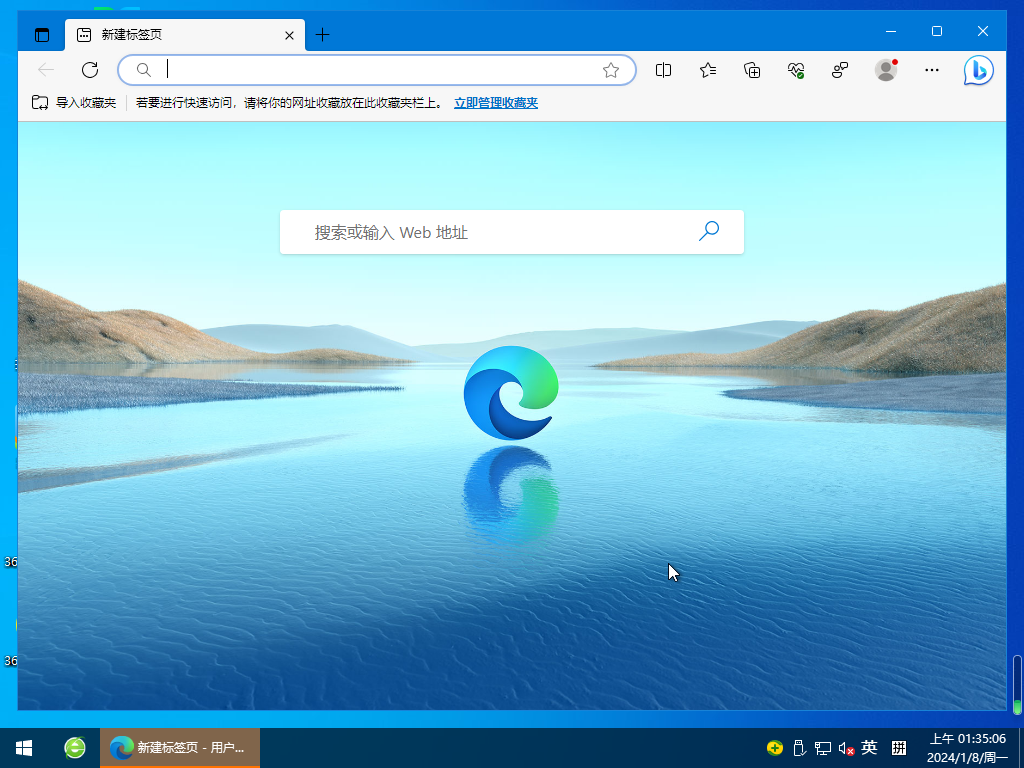Viewport: 1024px width, 768px height.
Task: Switch input language 英 indicator
Action: point(869,747)
